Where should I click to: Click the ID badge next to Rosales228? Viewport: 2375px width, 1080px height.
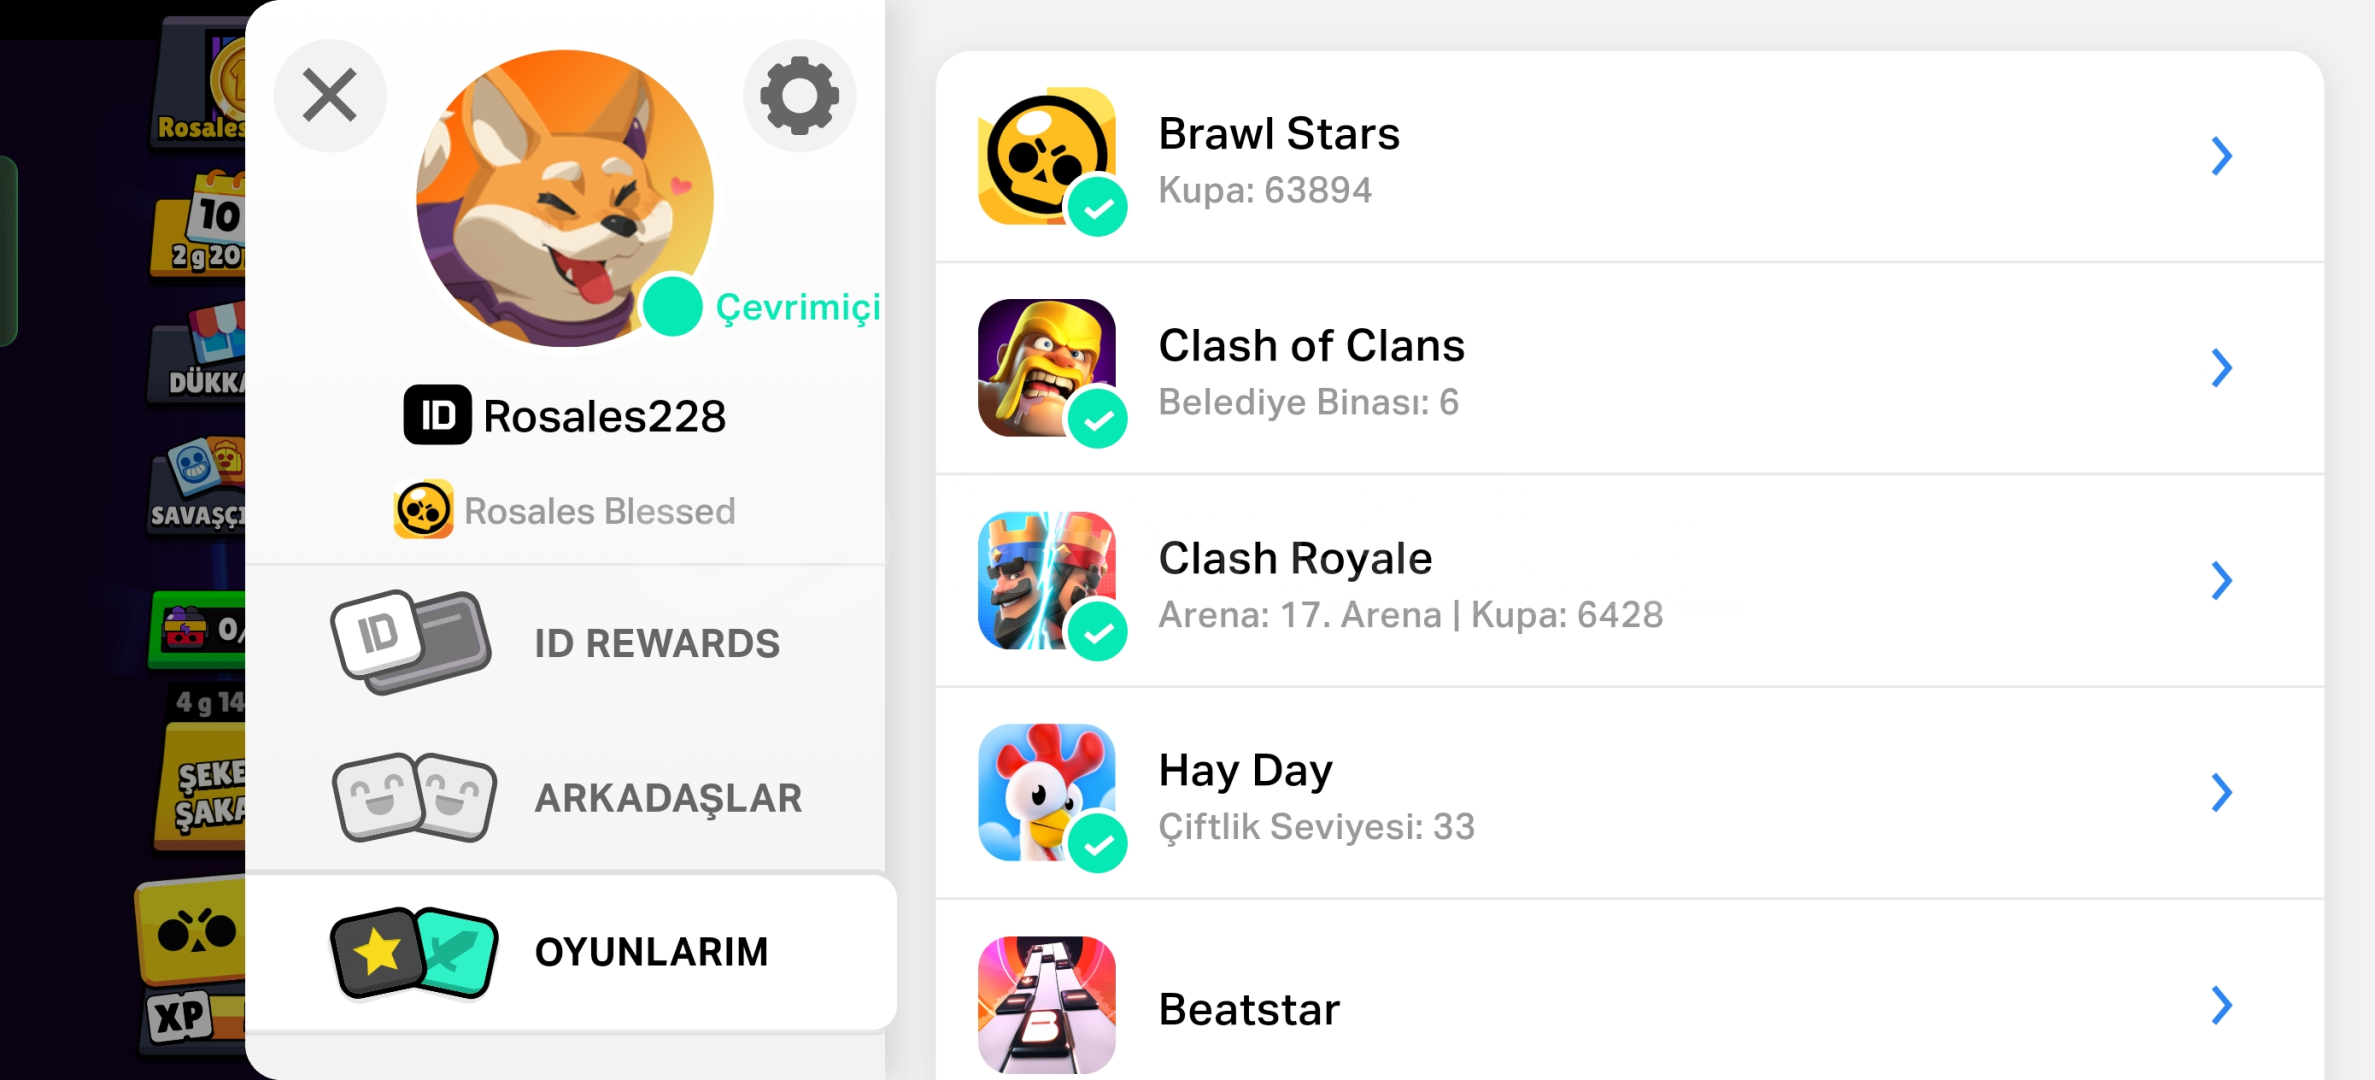437,415
